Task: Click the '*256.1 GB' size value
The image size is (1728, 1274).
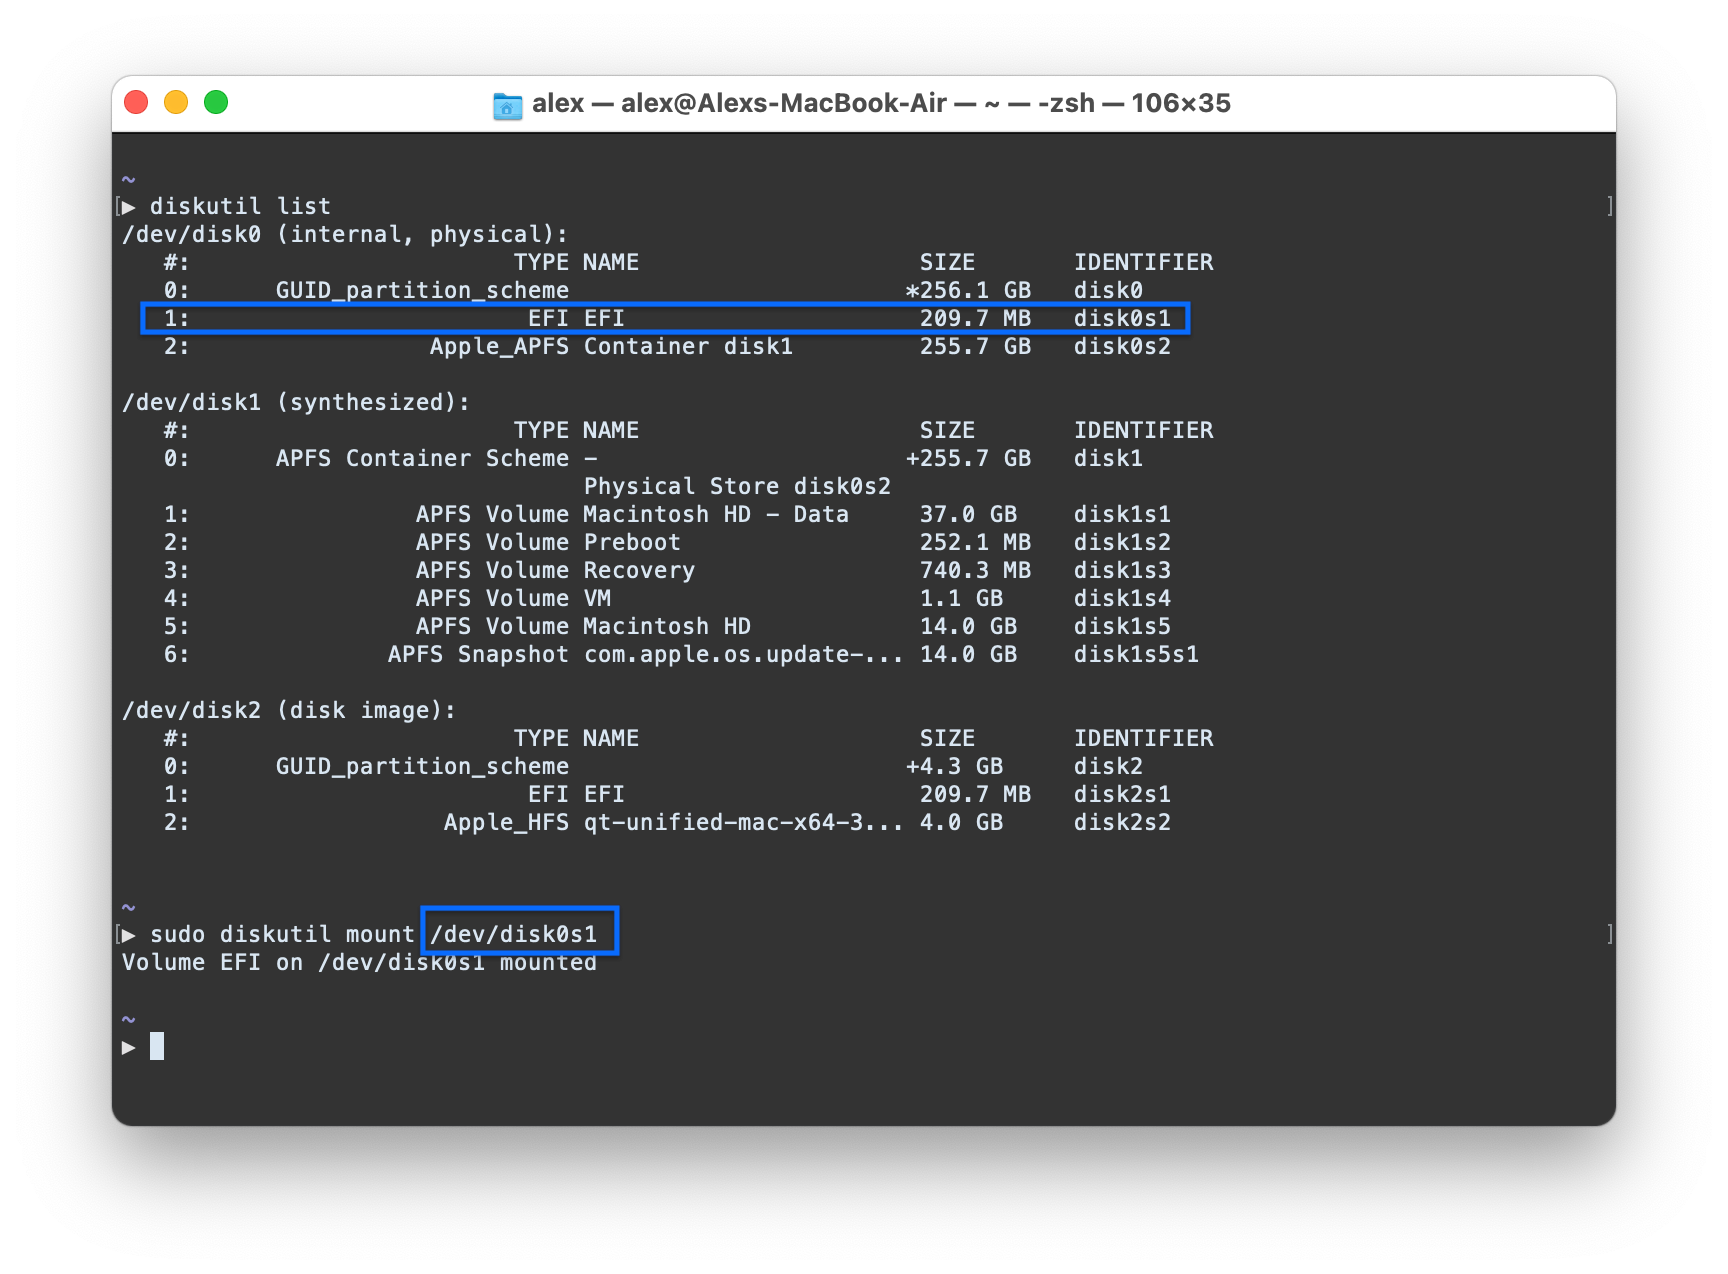Action: click(968, 290)
